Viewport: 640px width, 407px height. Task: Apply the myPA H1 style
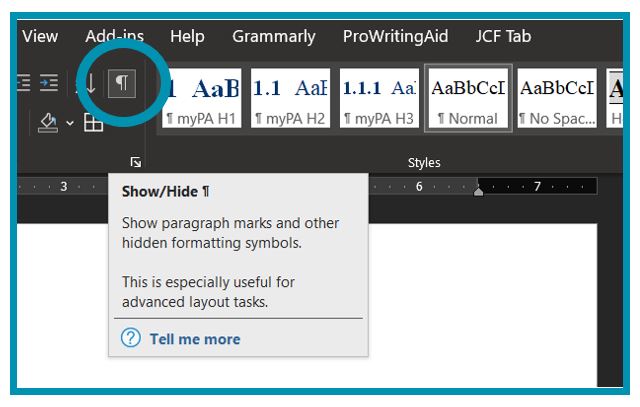(x=201, y=99)
